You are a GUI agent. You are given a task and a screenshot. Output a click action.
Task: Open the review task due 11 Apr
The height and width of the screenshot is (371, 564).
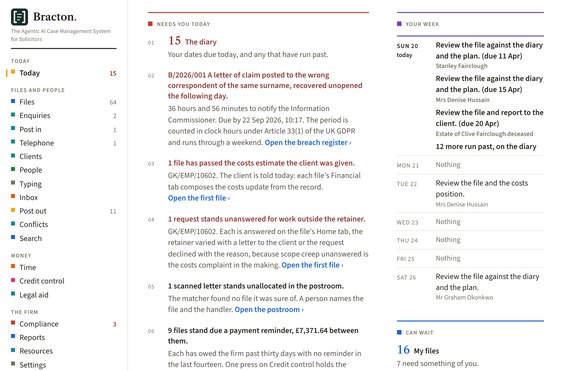click(489, 50)
